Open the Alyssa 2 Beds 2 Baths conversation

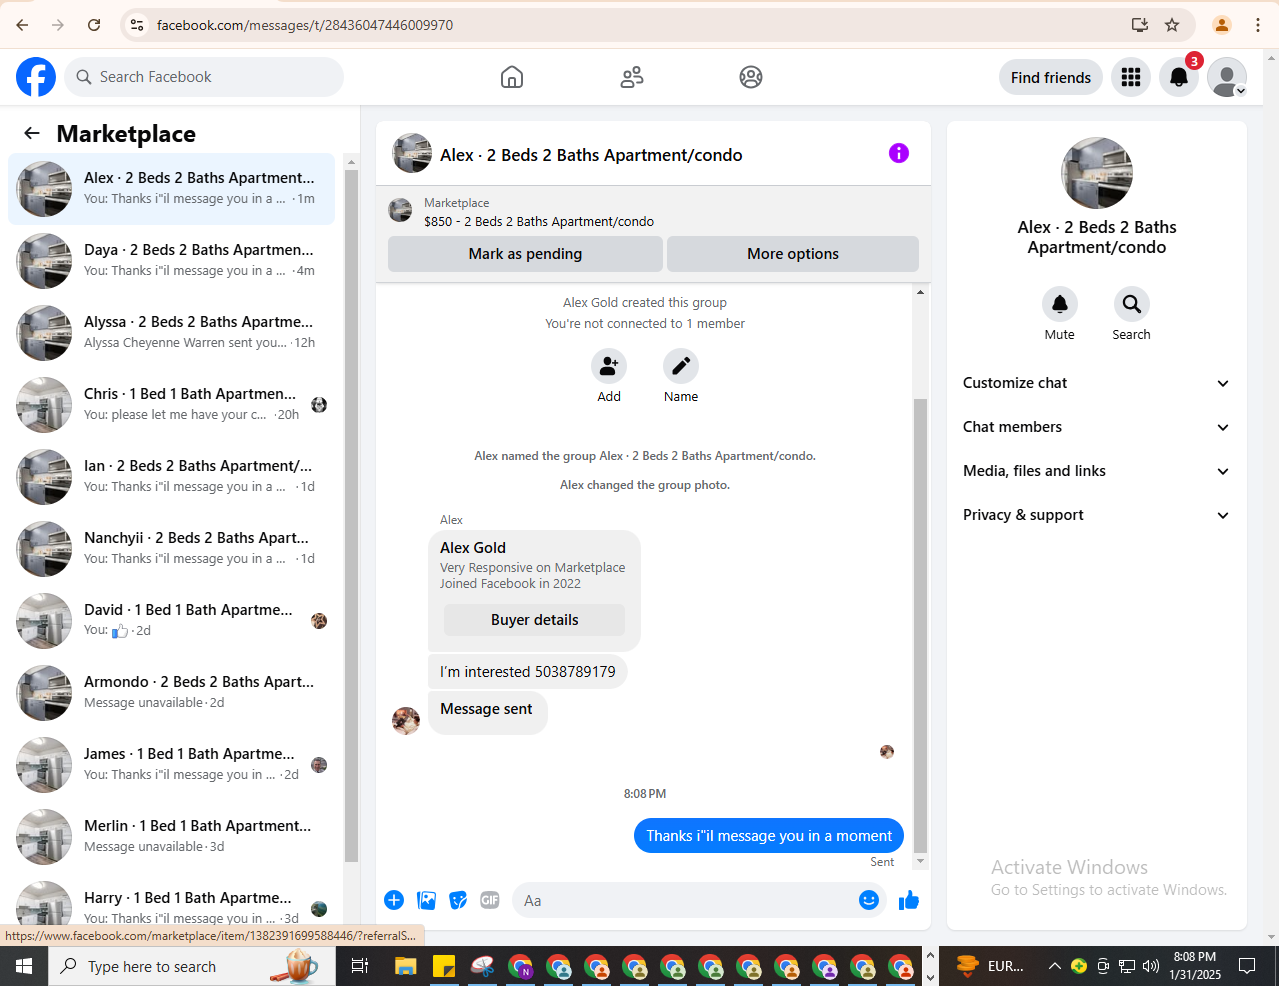[171, 333]
